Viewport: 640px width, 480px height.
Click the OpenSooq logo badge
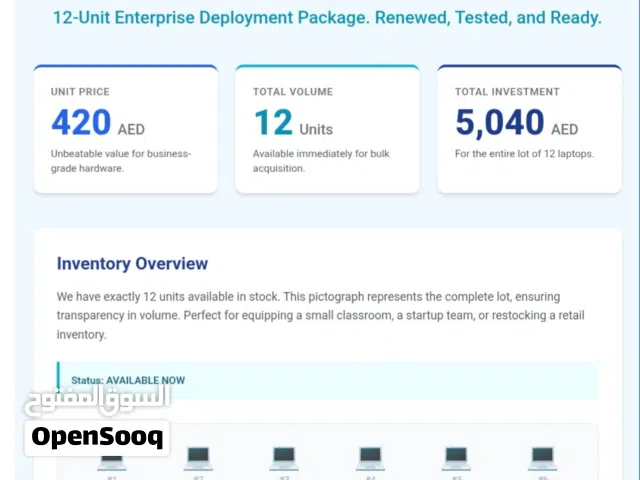coord(97,436)
